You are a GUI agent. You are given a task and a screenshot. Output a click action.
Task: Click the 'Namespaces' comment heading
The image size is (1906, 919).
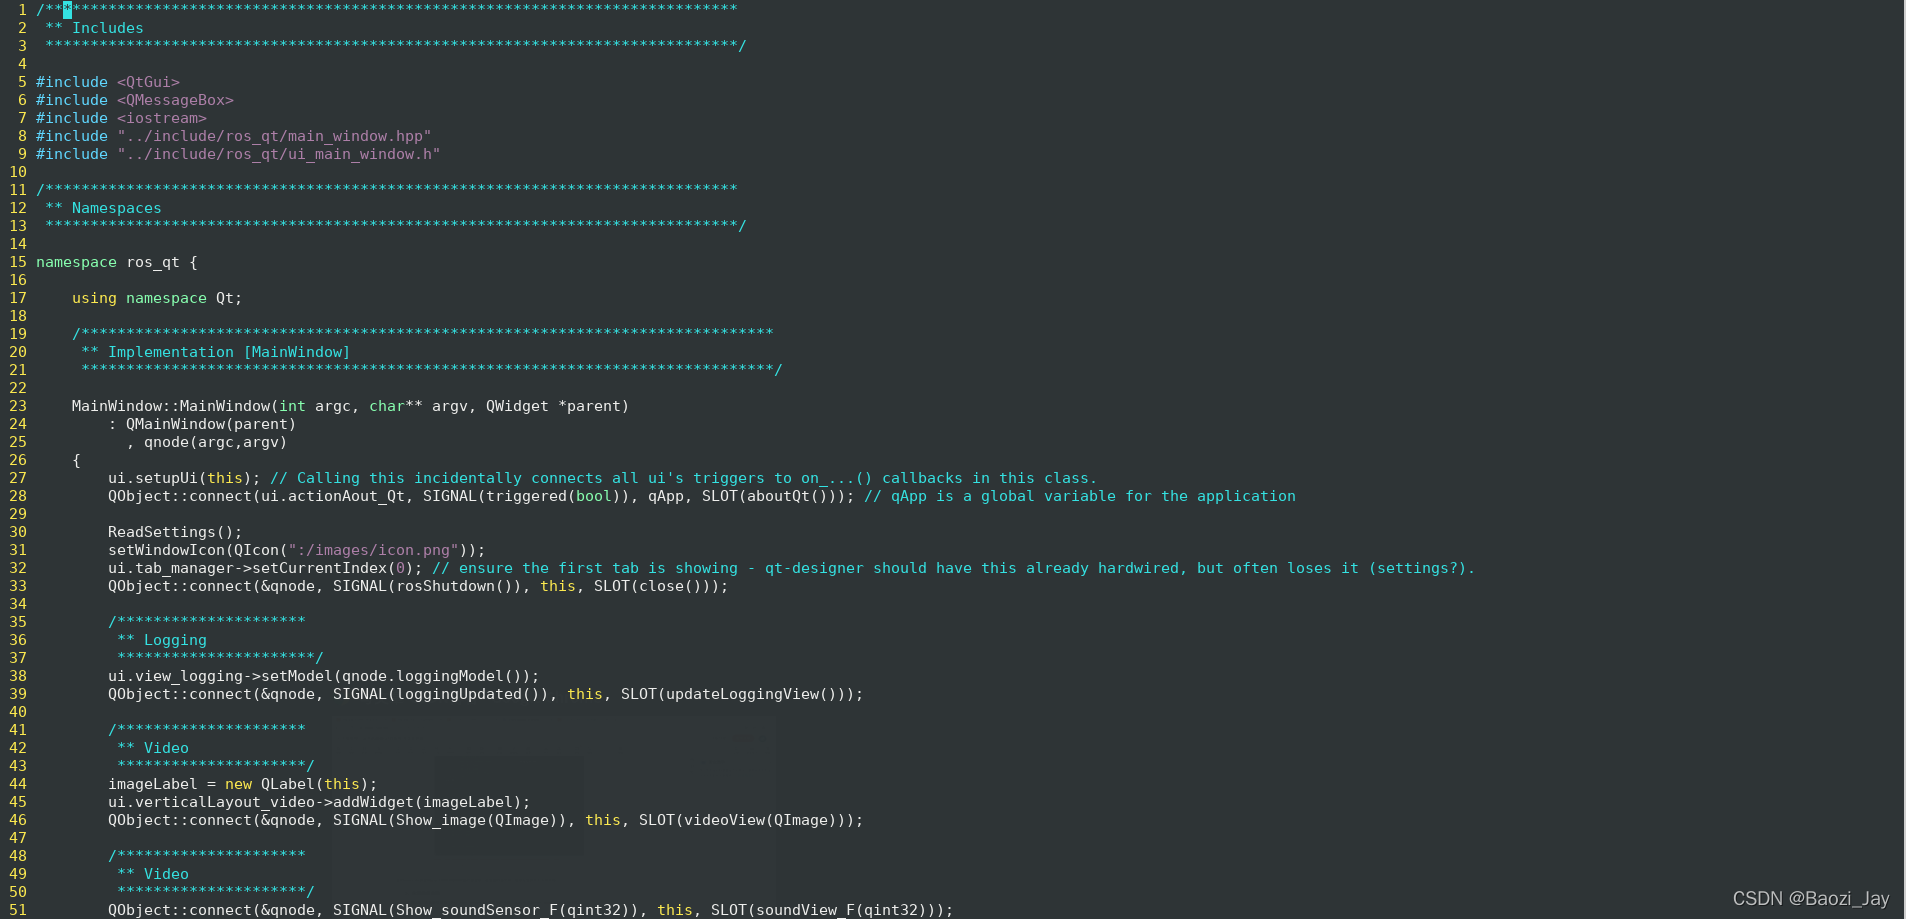click(x=116, y=208)
